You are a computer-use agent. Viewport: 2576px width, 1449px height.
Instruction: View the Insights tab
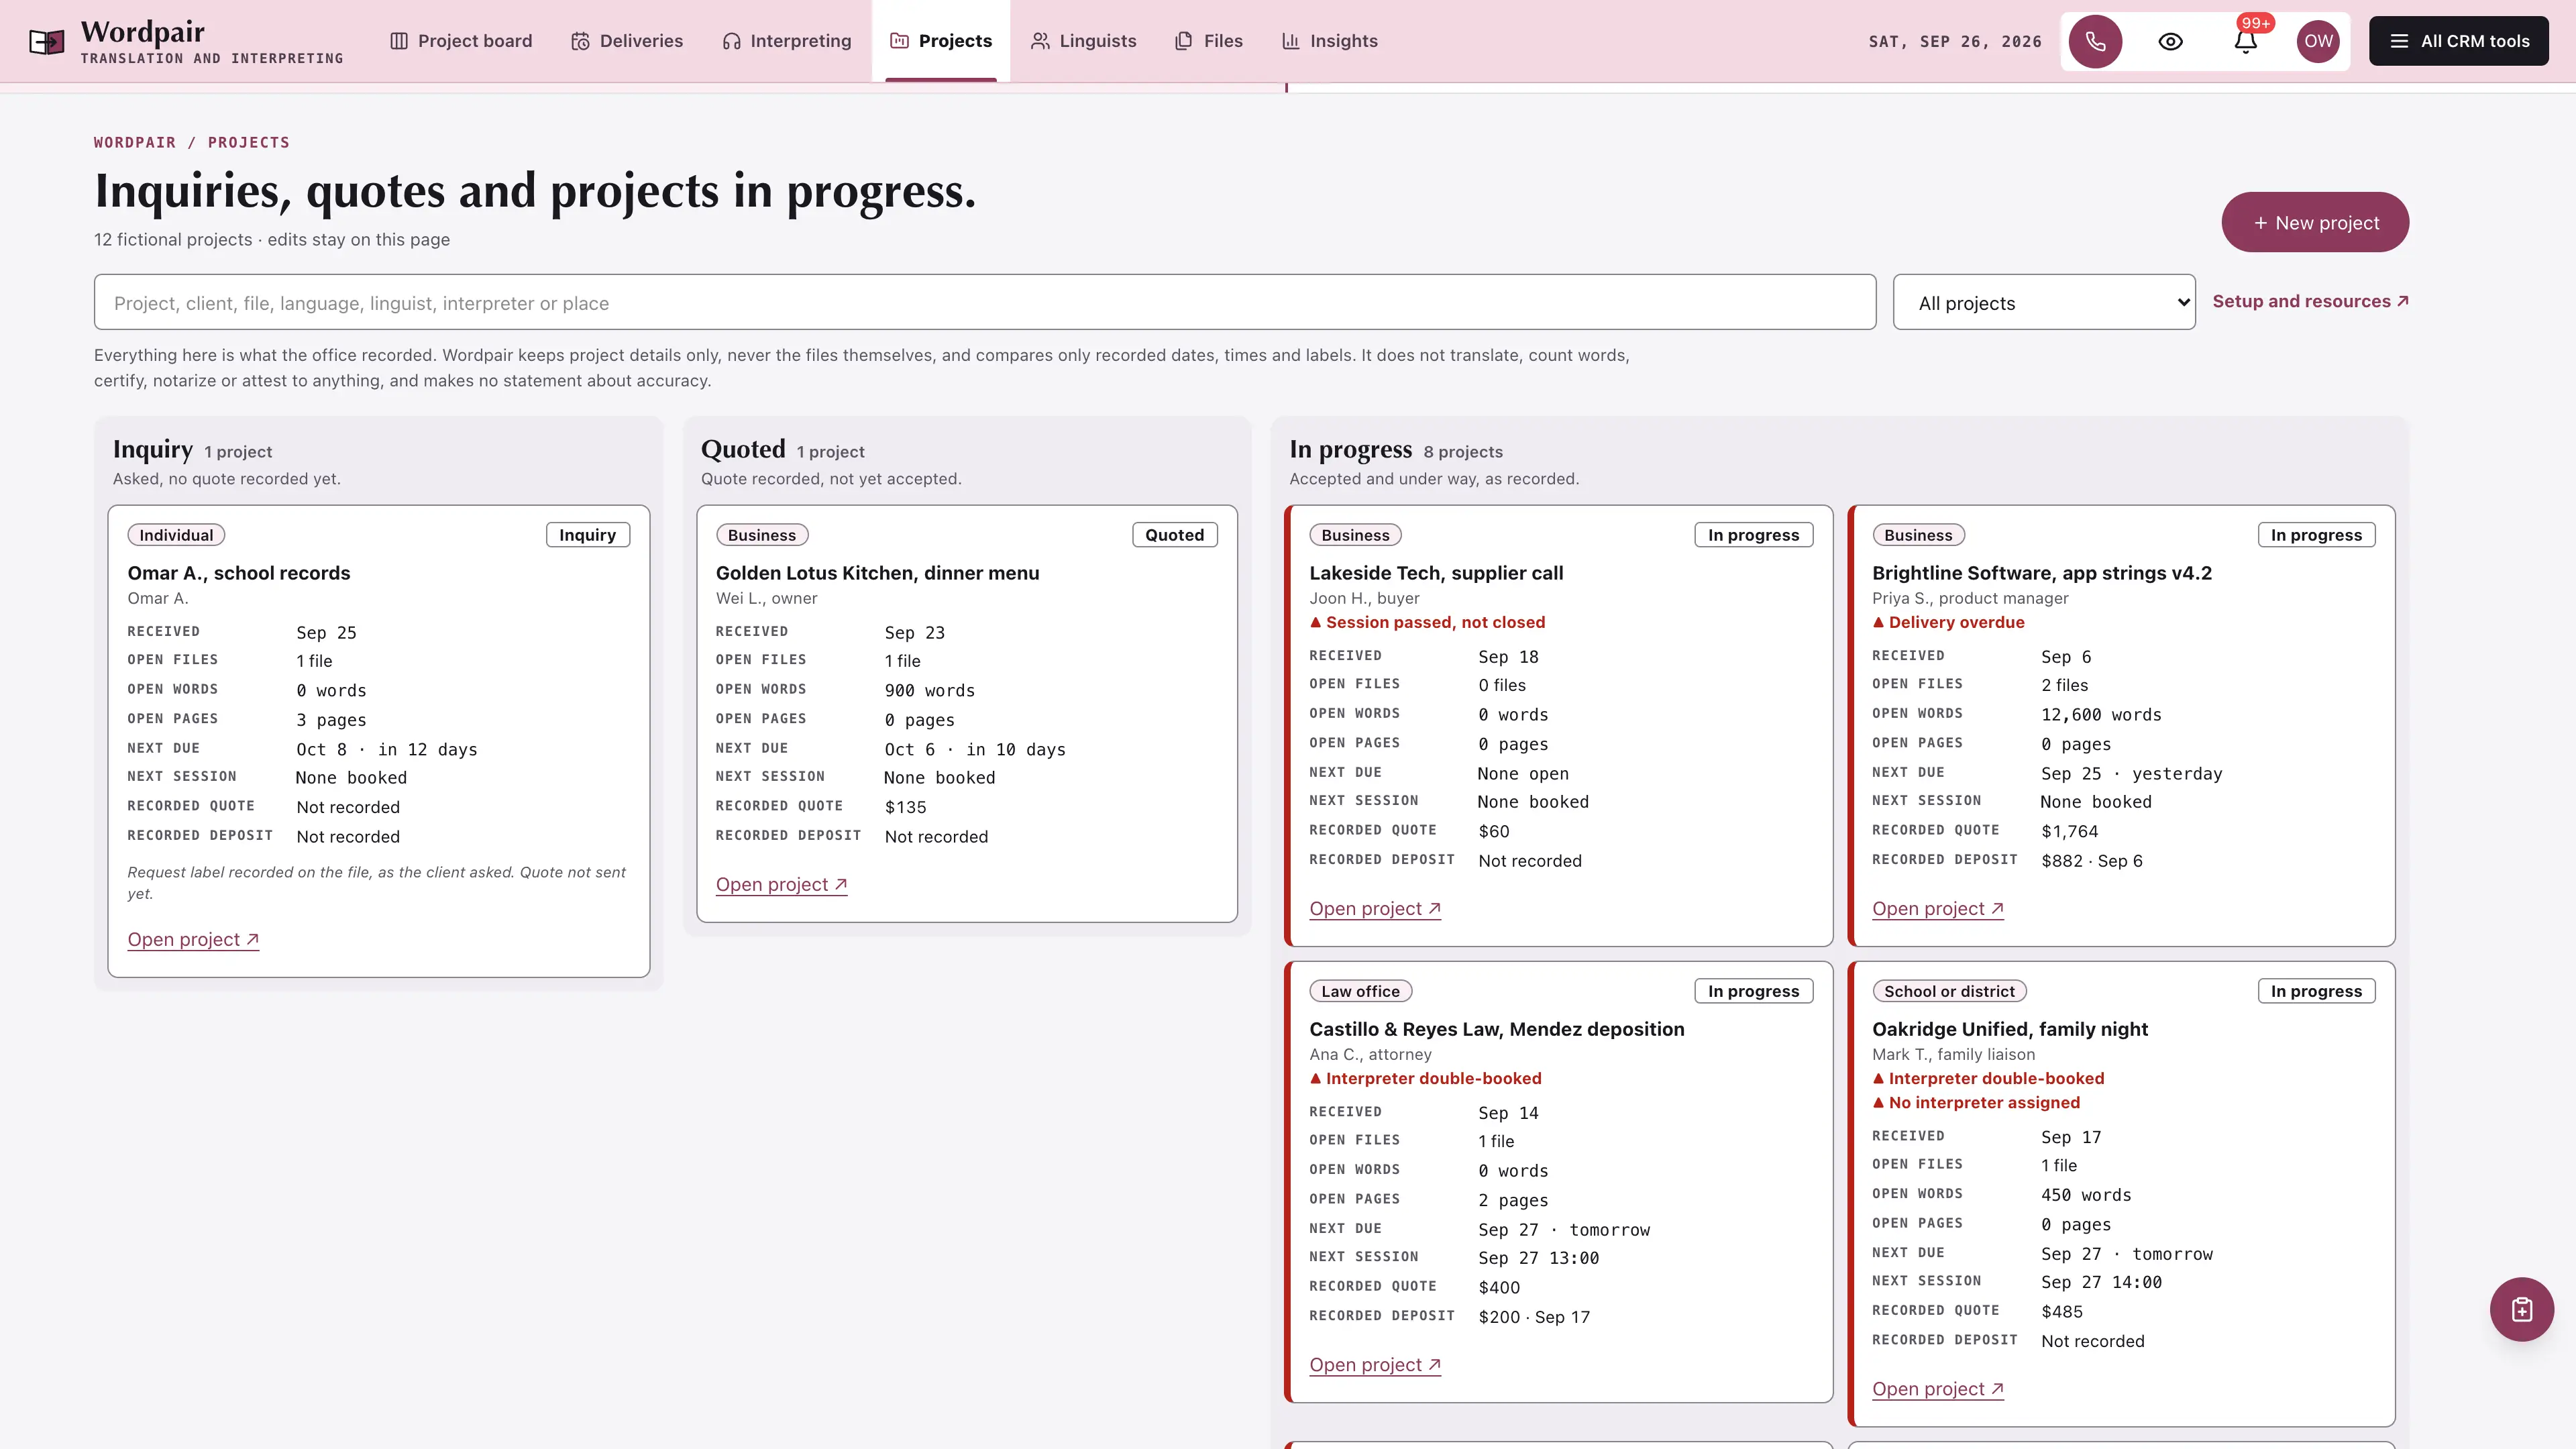pyautogui.click(x=1330, y=41)
